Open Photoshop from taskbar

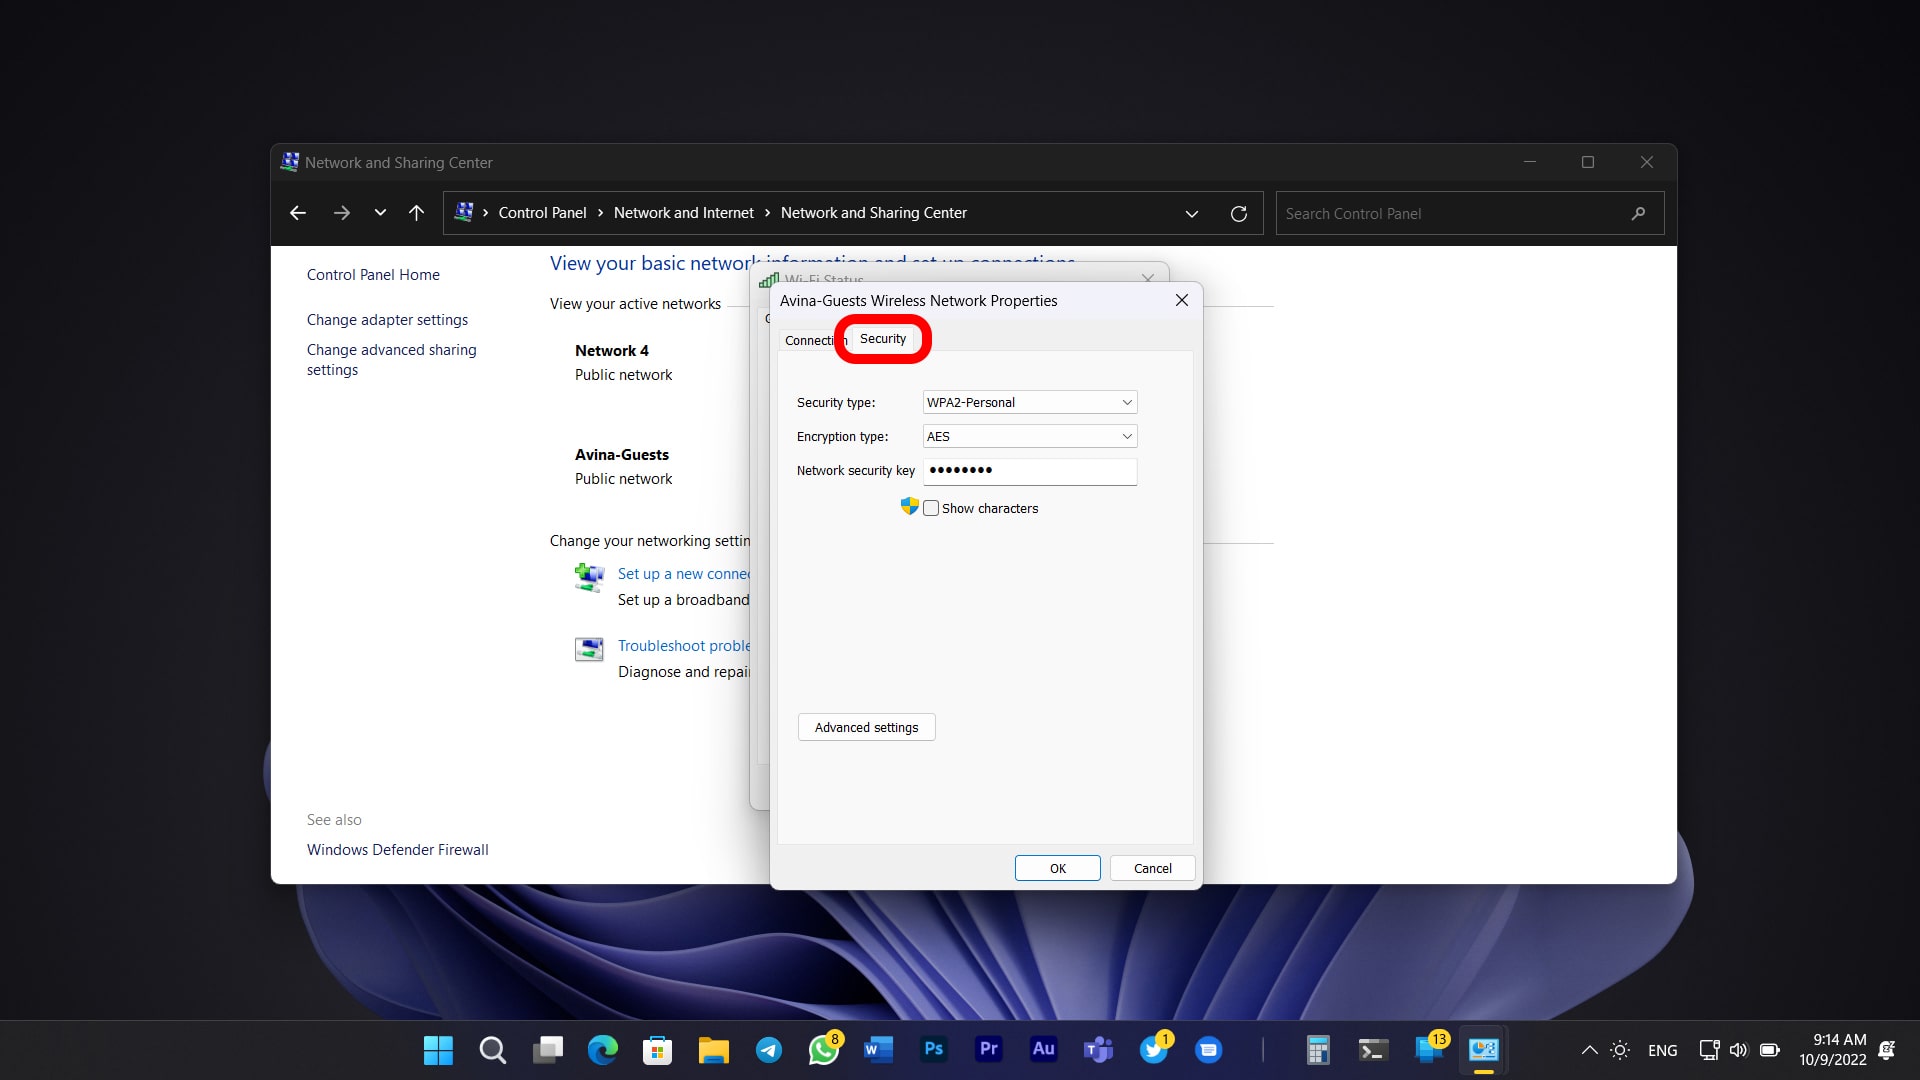pos(933,1049)
